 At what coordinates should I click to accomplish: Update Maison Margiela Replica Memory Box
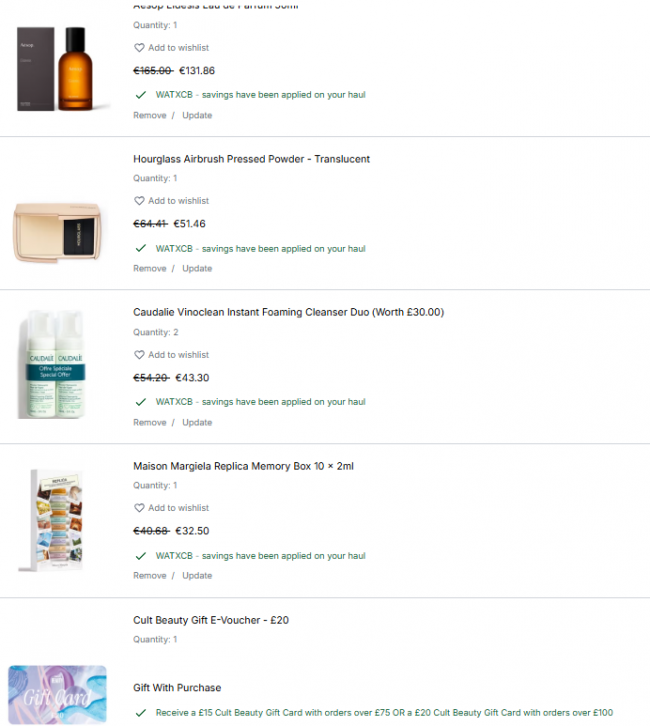pos(197,576)
